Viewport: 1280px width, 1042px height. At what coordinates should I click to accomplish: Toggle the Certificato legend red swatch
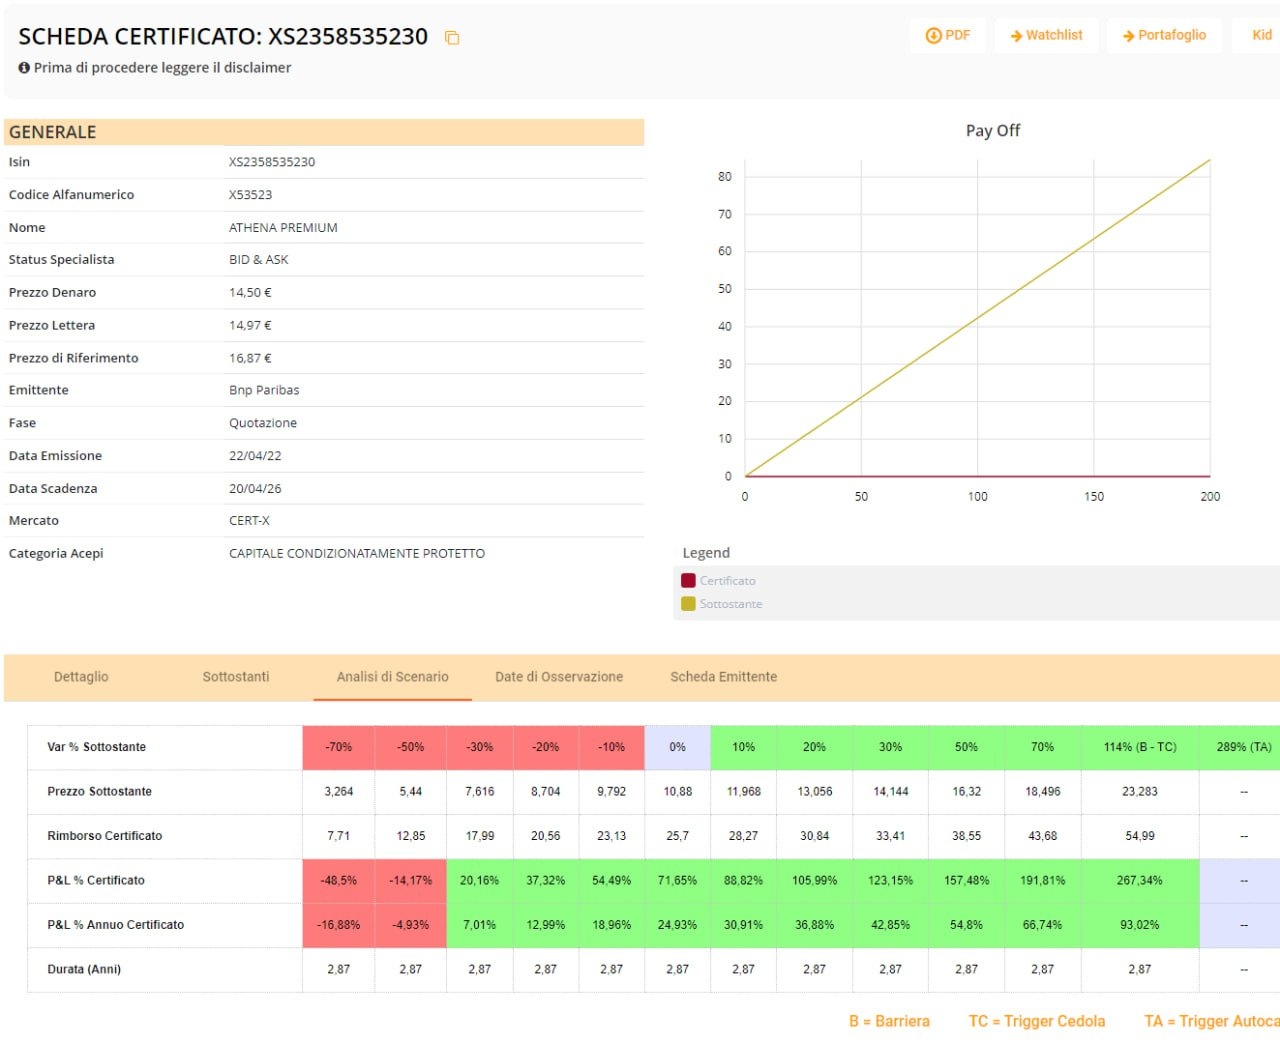pyautogui.click(x=688, y=581)
